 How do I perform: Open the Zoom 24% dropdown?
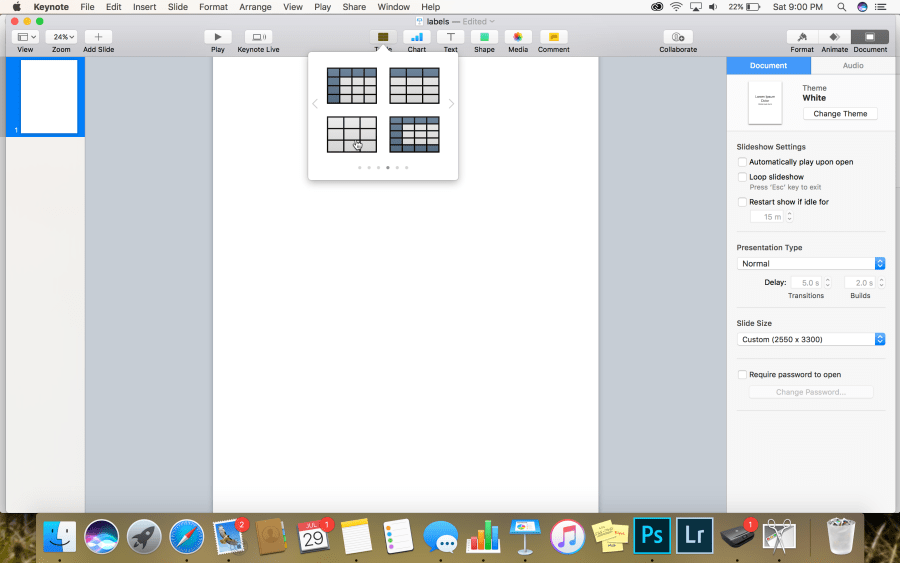point(61,37)
